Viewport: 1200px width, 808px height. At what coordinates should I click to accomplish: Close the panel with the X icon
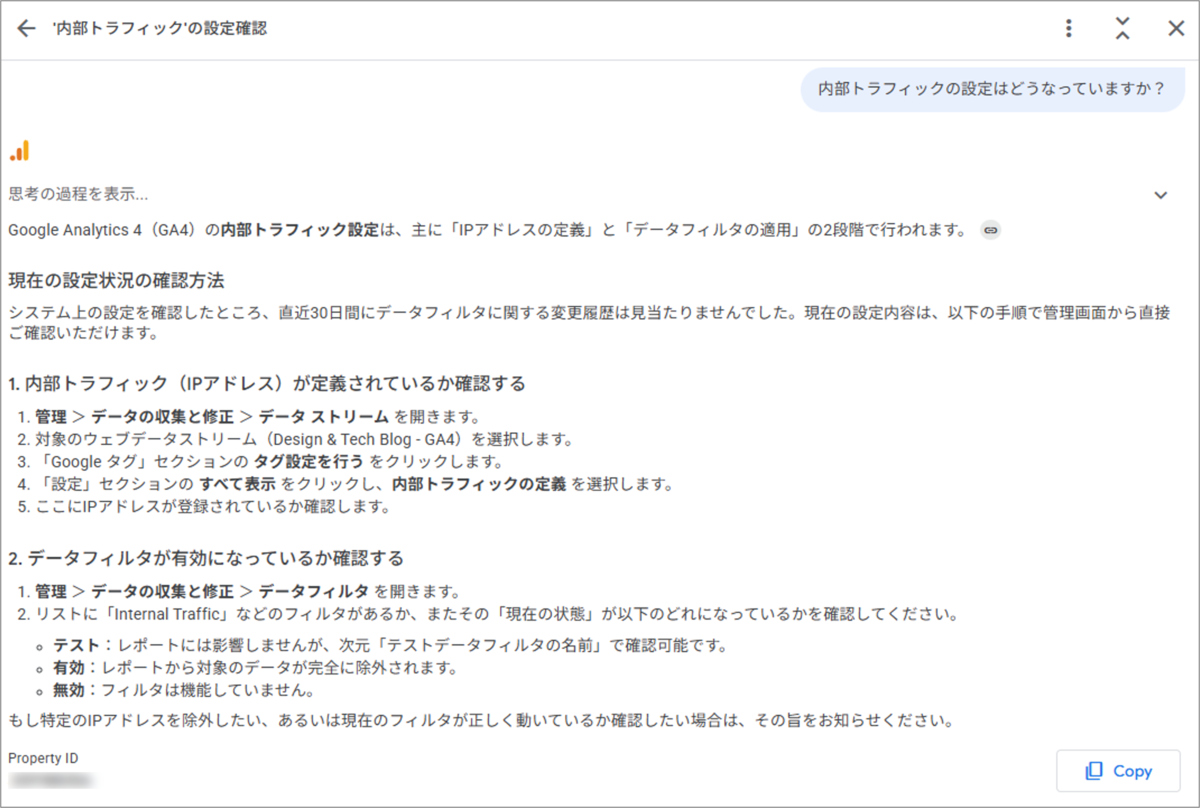point(1176,28)
